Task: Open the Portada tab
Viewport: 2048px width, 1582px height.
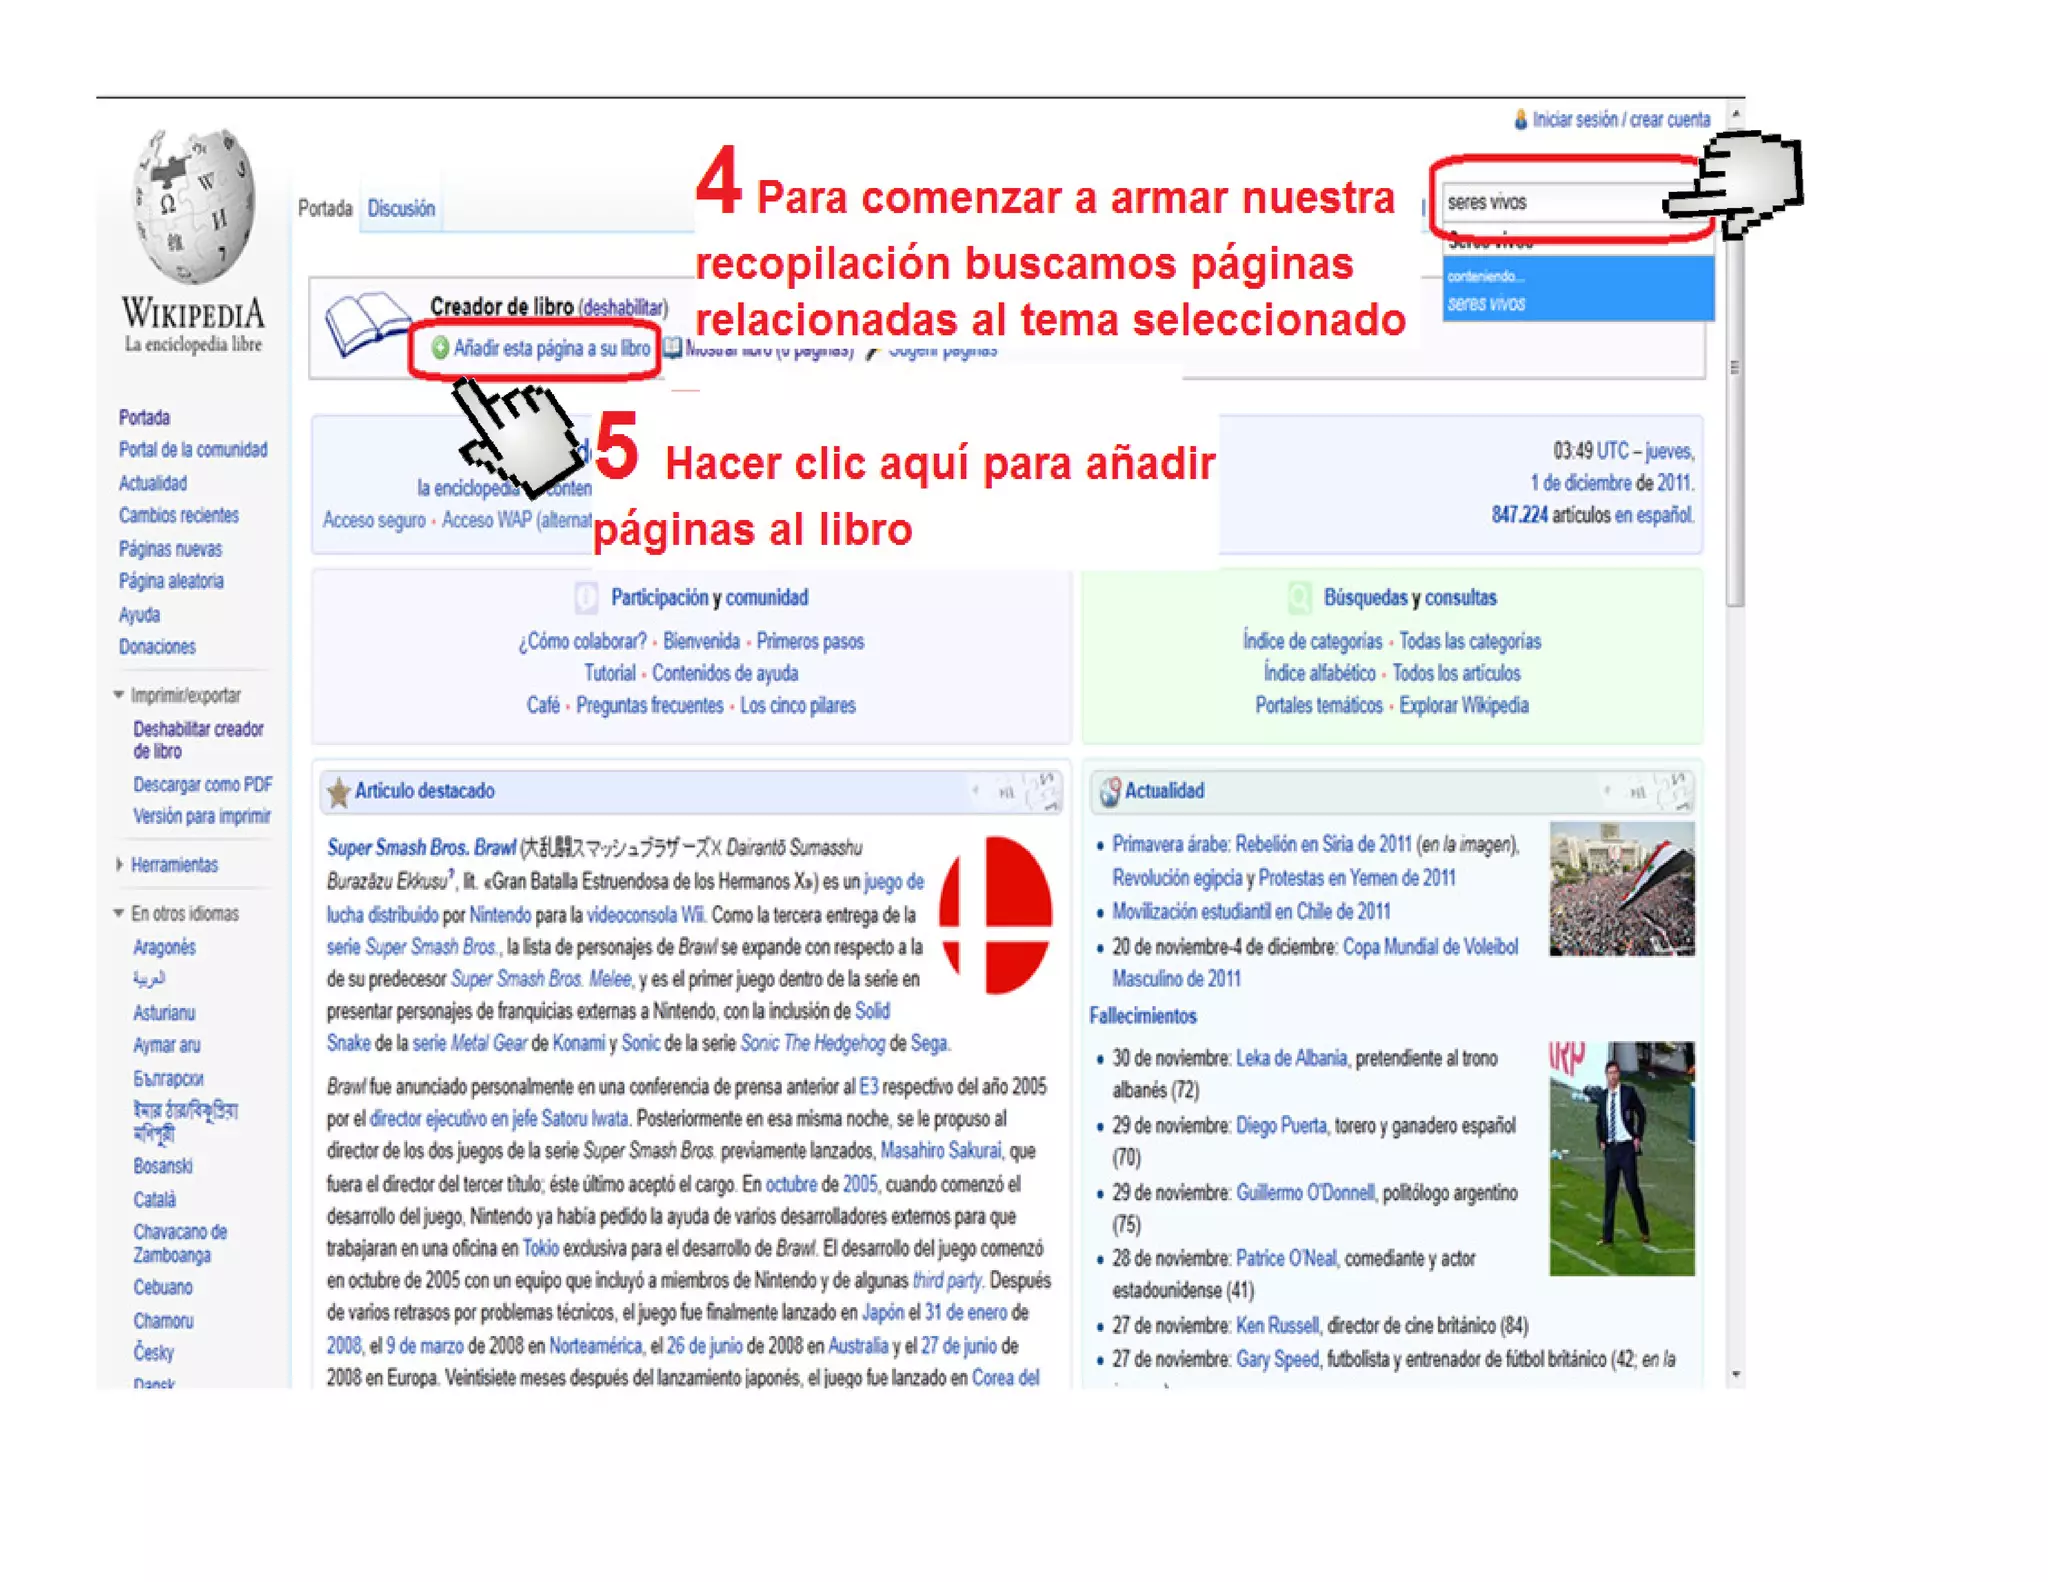Action: click(x=325, y=209)
